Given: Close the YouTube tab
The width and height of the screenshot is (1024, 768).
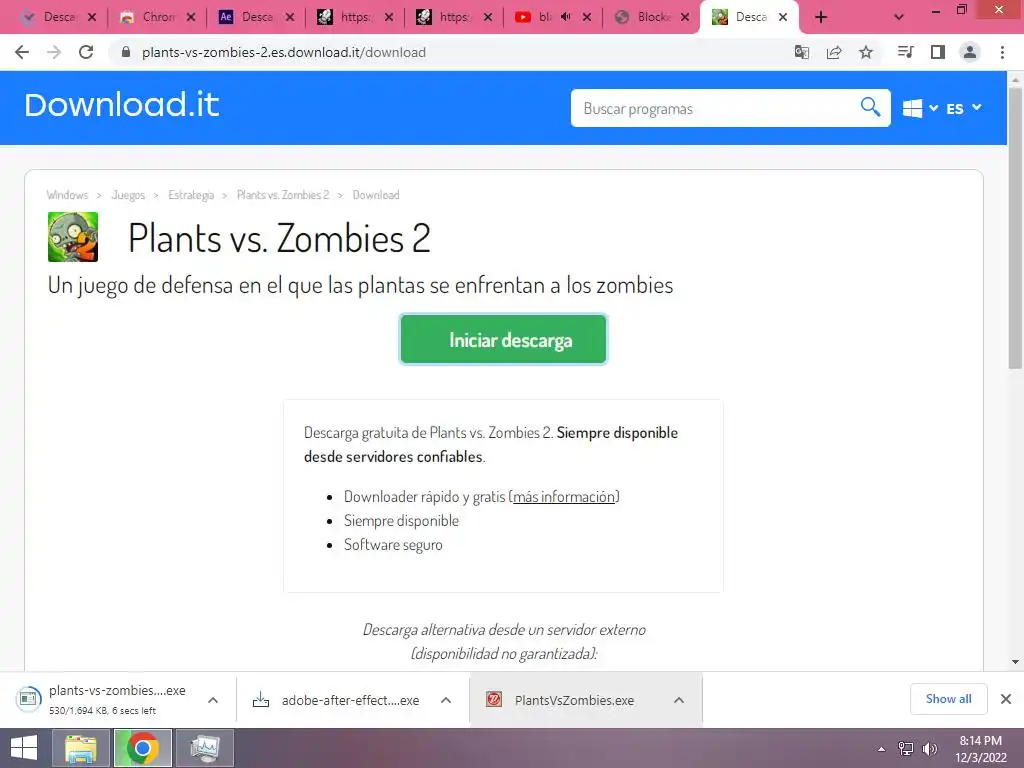Looking at the screenshot, I should click(586, 18).
